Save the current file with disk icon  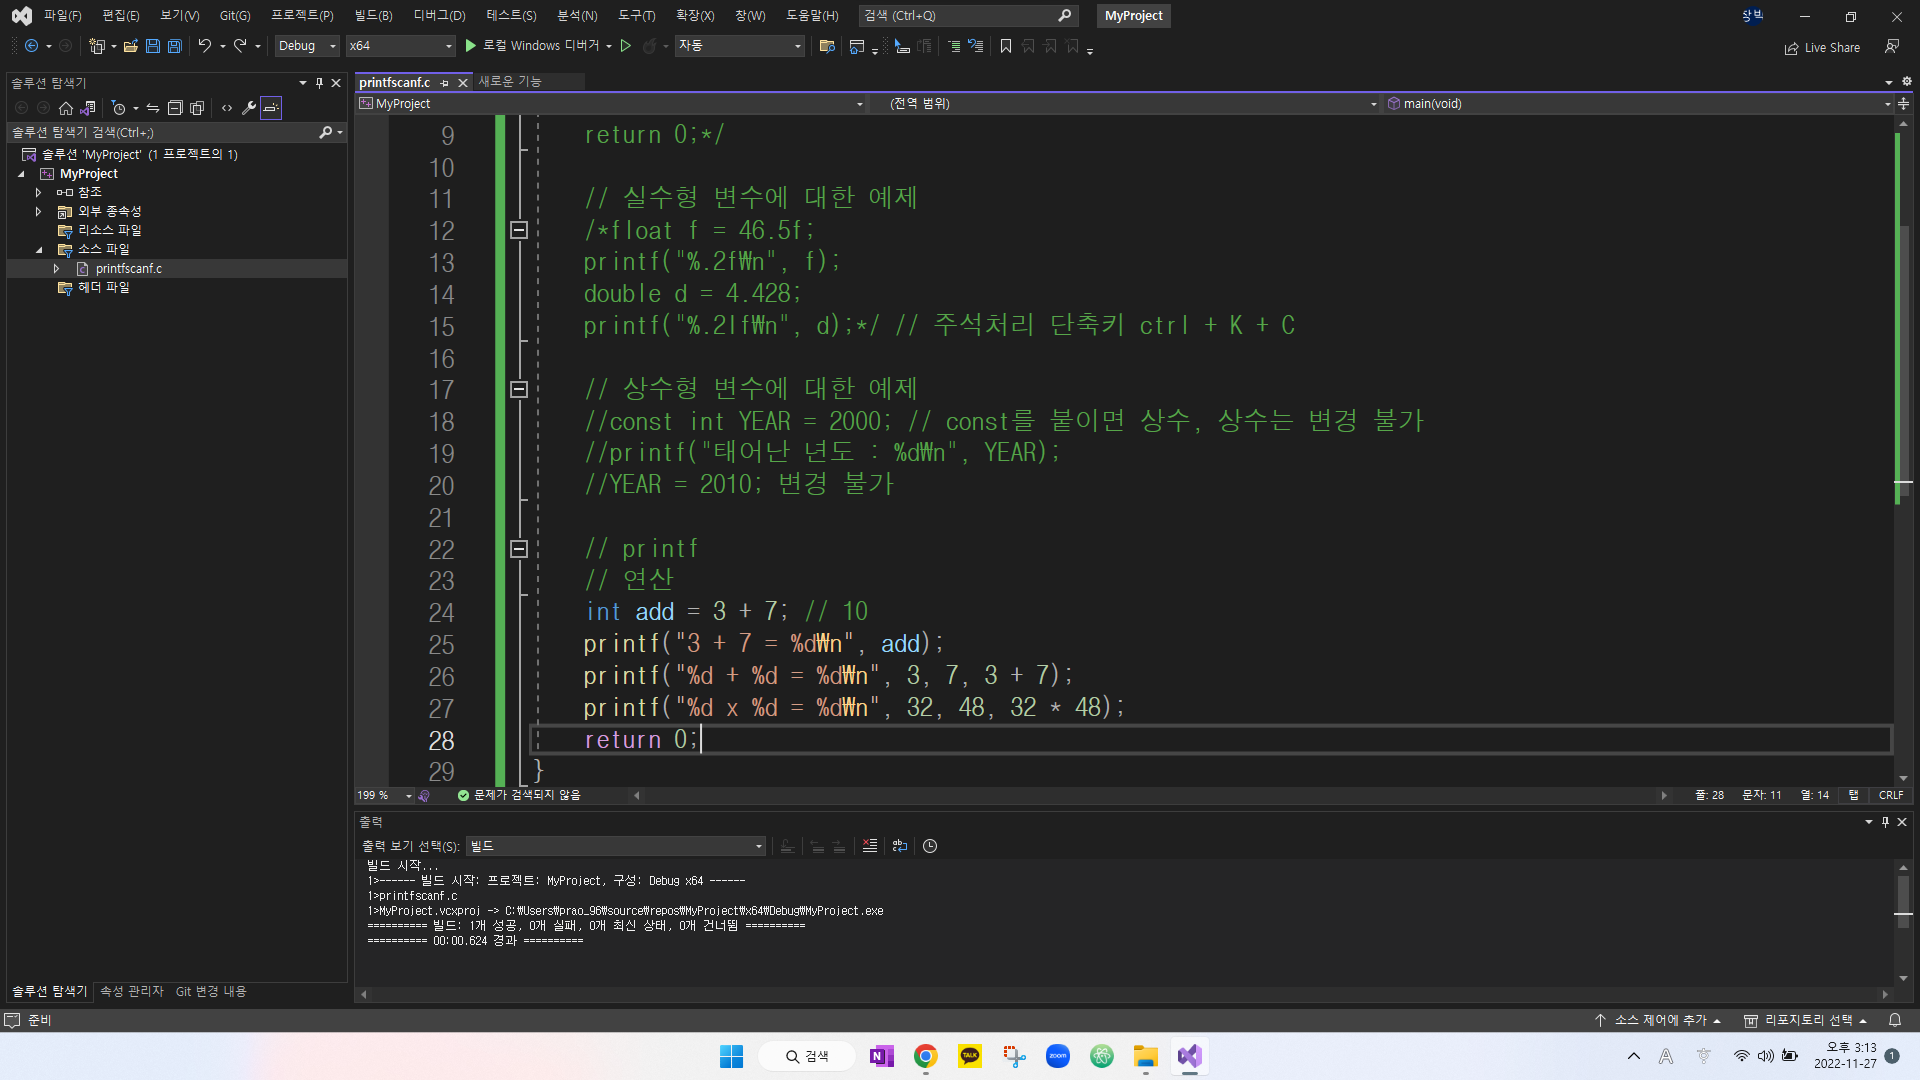pyautogui.click(x=152, y=46)
